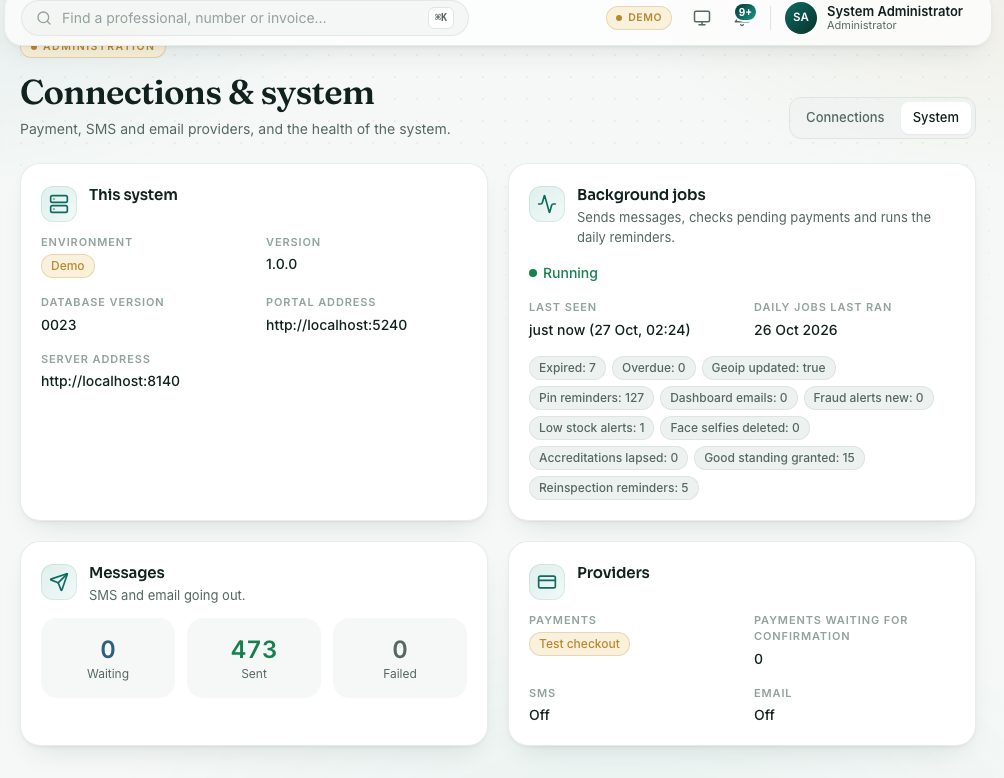This screenshot has height=778, width=1004.
Task: Click the Expired: 7 chip
Action: [567, 368]
